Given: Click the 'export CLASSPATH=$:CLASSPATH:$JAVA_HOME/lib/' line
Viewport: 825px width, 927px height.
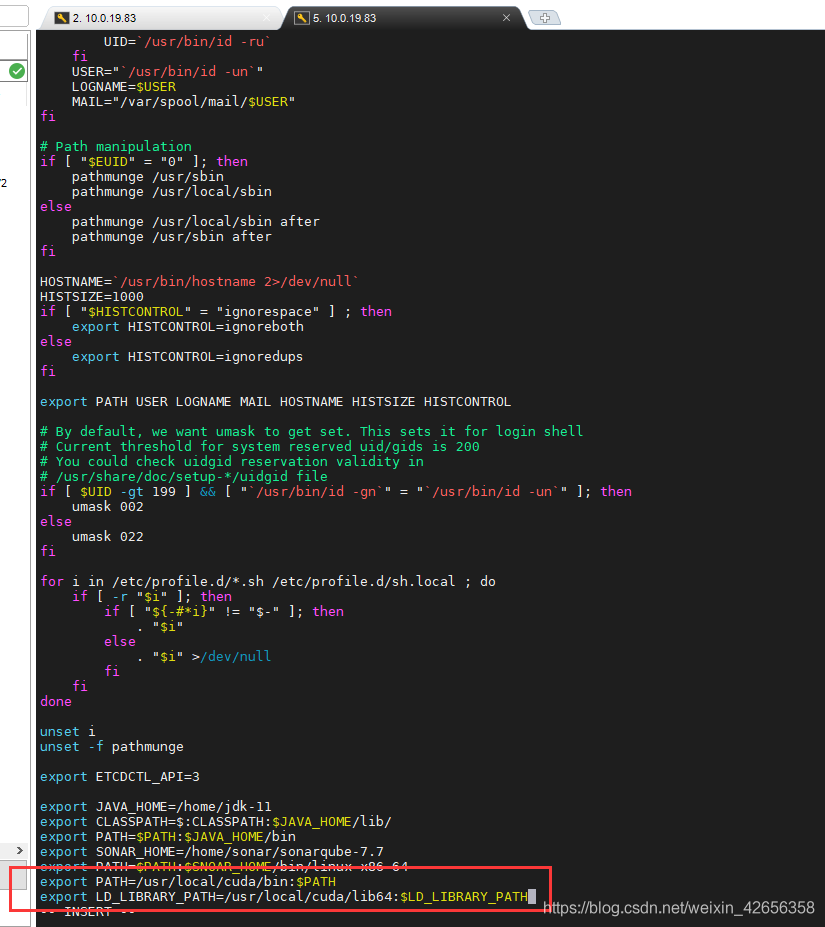Looking at the screenshot, I should coord(216,822).
